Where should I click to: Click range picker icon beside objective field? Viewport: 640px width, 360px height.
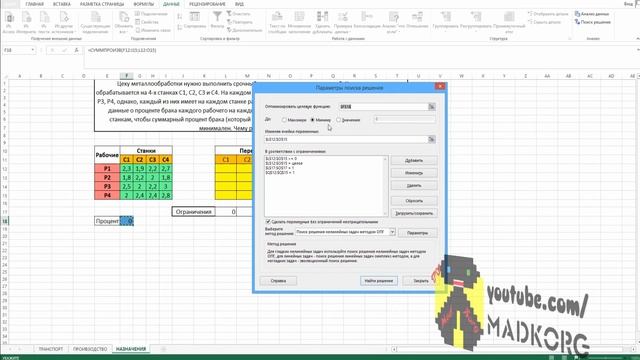point(431,107)
